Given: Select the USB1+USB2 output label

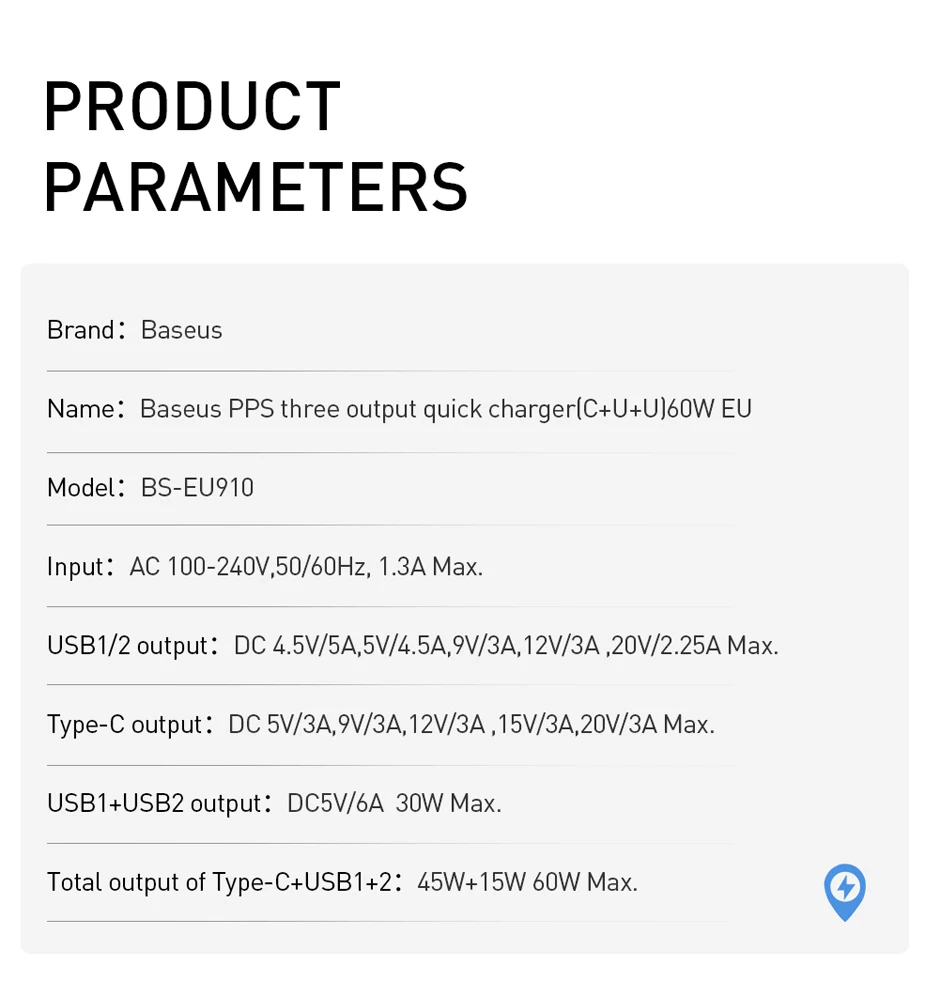Looking at the screenshot, I should pos(154,803).
